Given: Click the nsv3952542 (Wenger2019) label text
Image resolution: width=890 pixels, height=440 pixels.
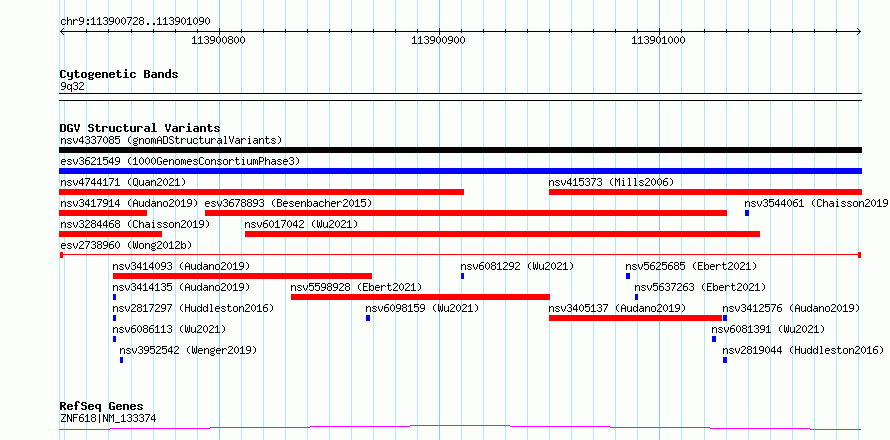Looking at the screenshot, I should coord(188,350).
